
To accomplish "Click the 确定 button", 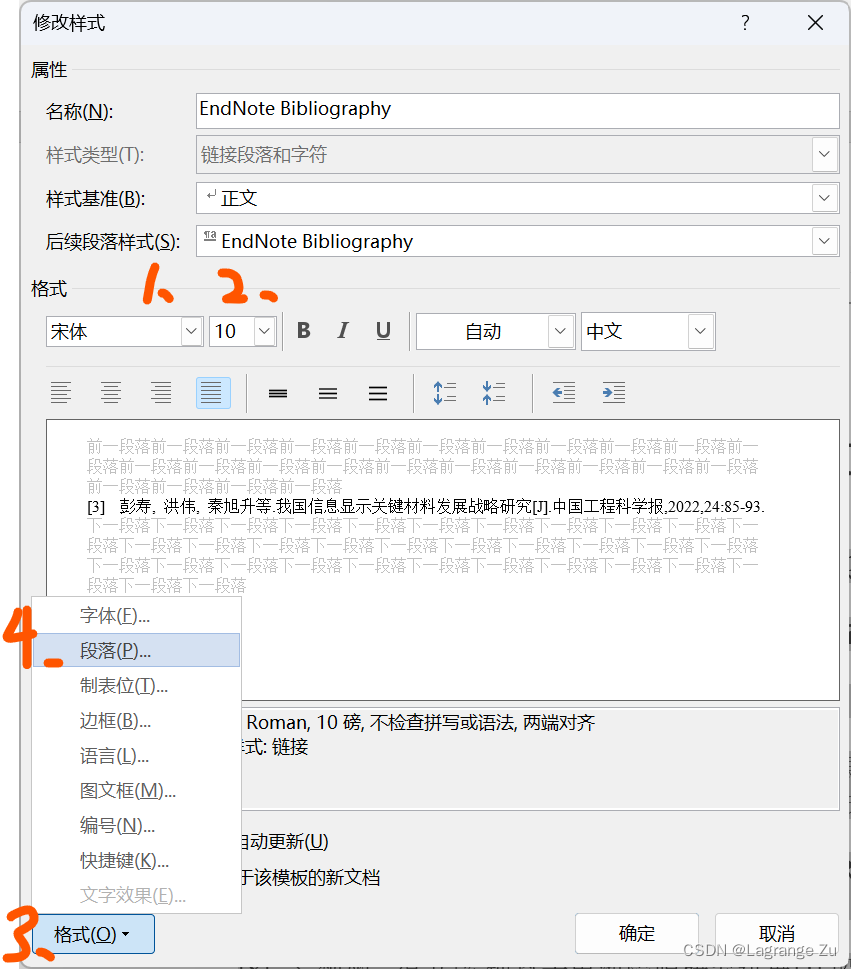I will 637,933.
